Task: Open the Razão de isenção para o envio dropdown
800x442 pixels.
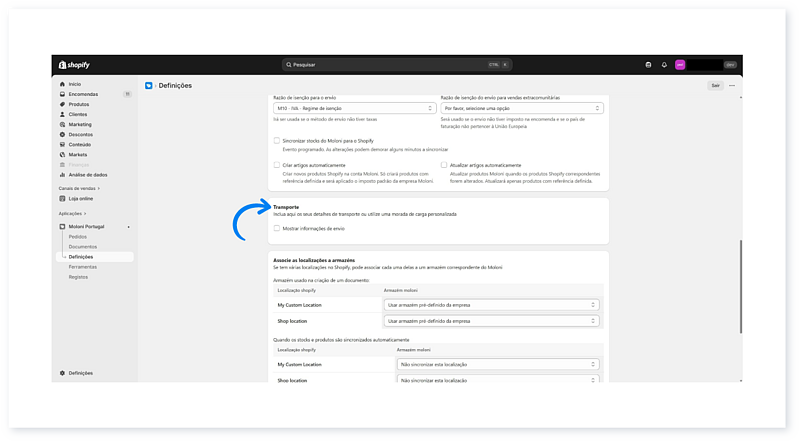Action: pyautogui.click(x=353, y=108)
